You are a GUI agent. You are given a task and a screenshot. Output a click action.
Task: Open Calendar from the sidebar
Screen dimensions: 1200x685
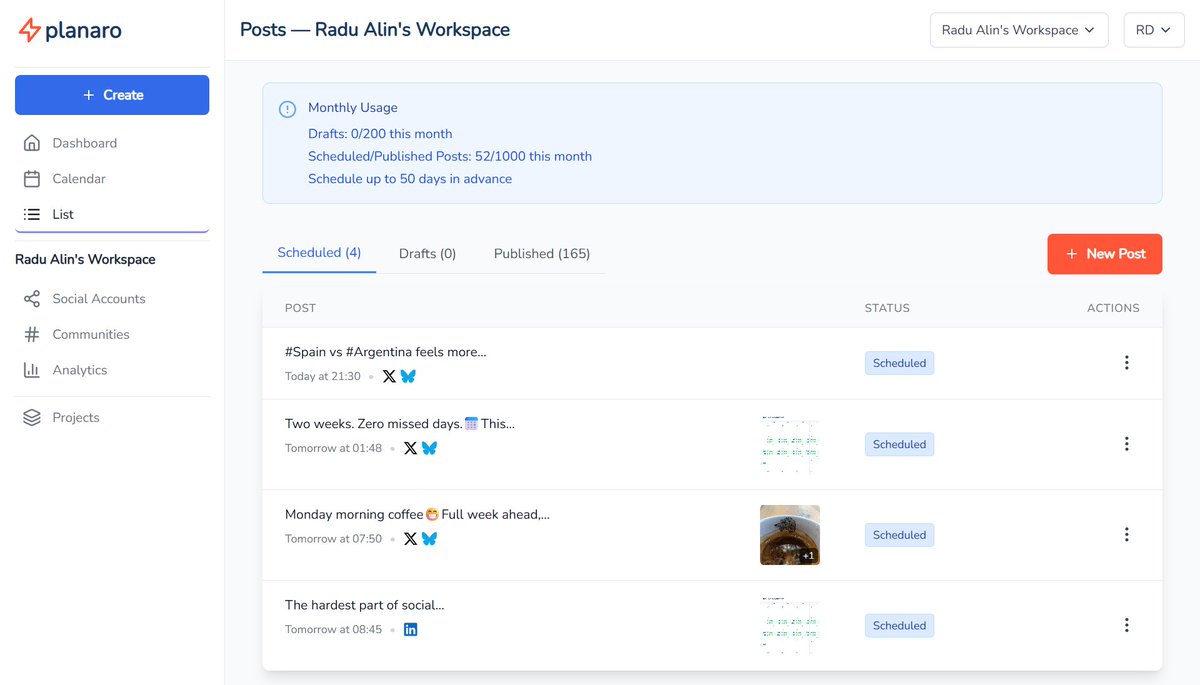click(x=112, y=179)
